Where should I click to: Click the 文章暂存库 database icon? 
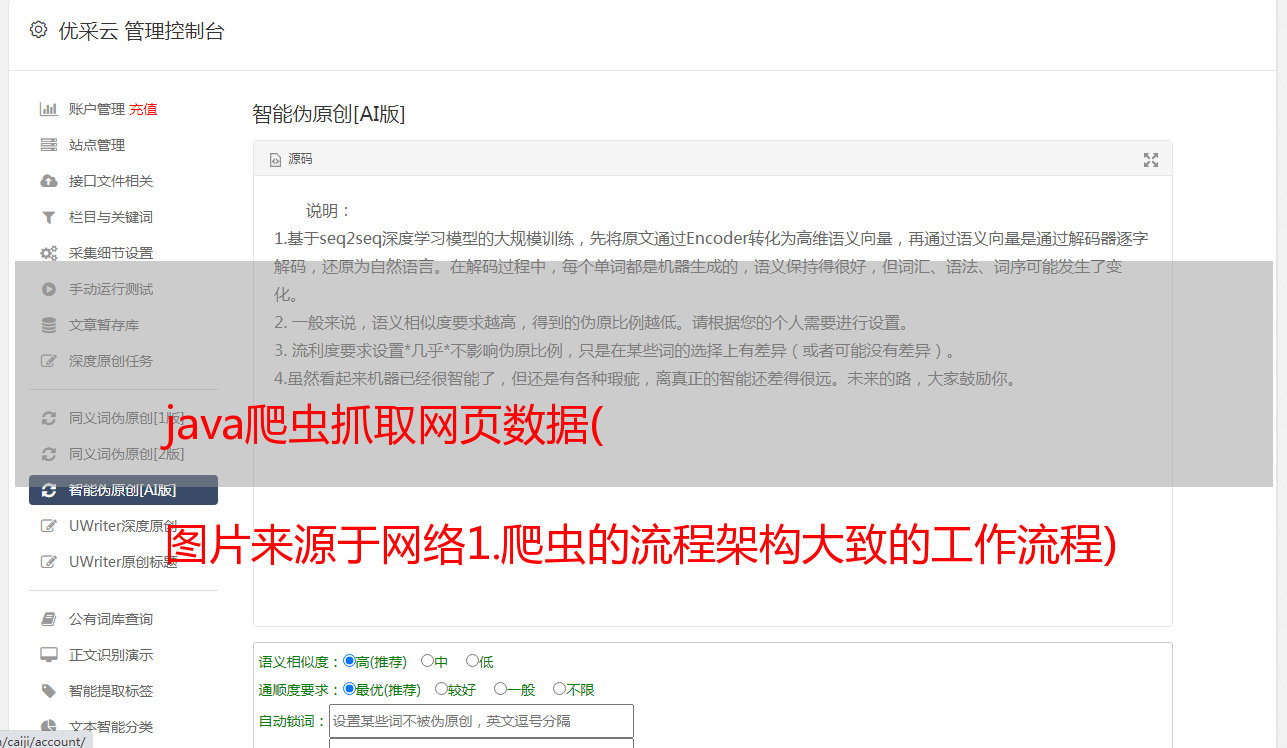[48, 325]
